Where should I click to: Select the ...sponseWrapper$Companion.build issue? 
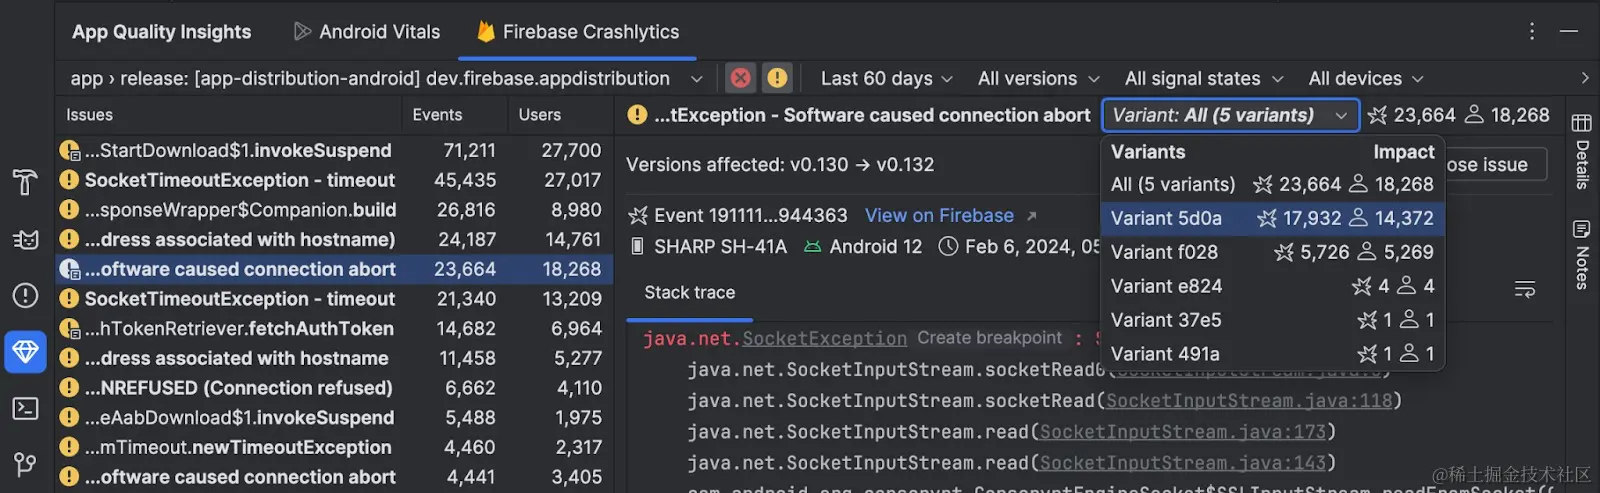point(334,210)
